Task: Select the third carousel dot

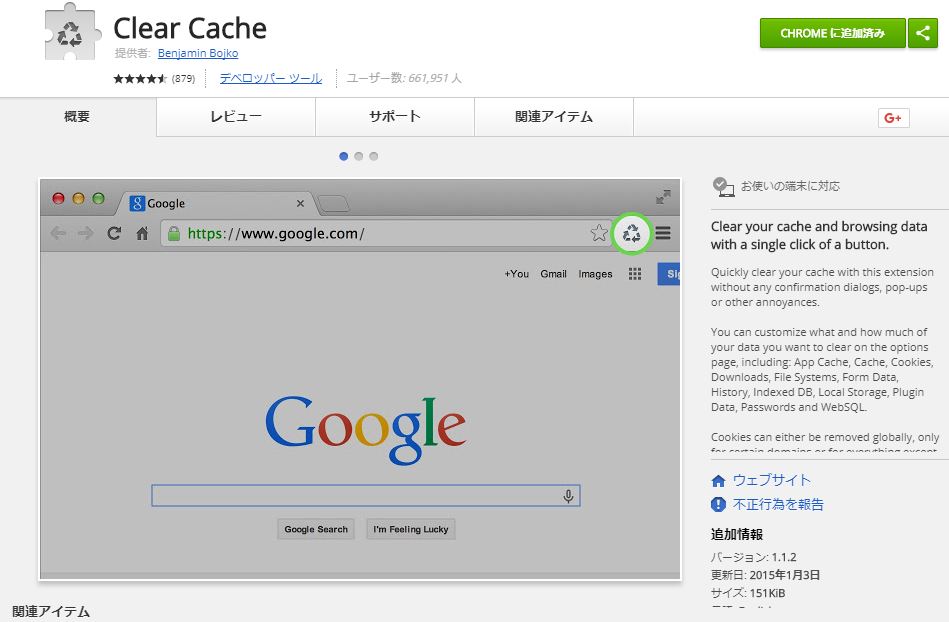Action: [374, 156]
